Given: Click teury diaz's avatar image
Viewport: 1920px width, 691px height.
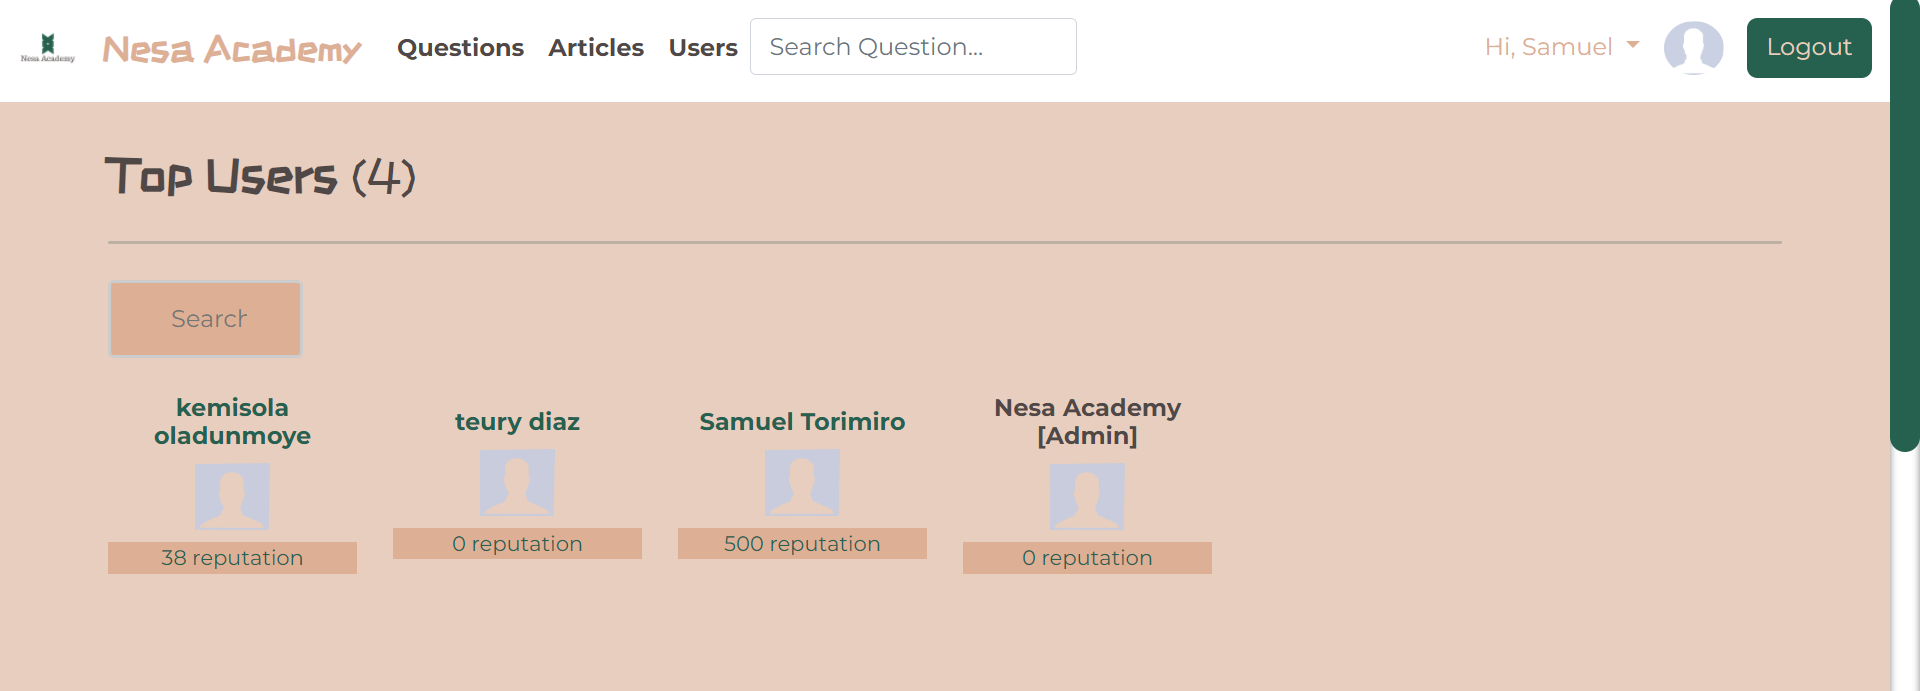Looking at the screenshot, I should pos(517,482).
